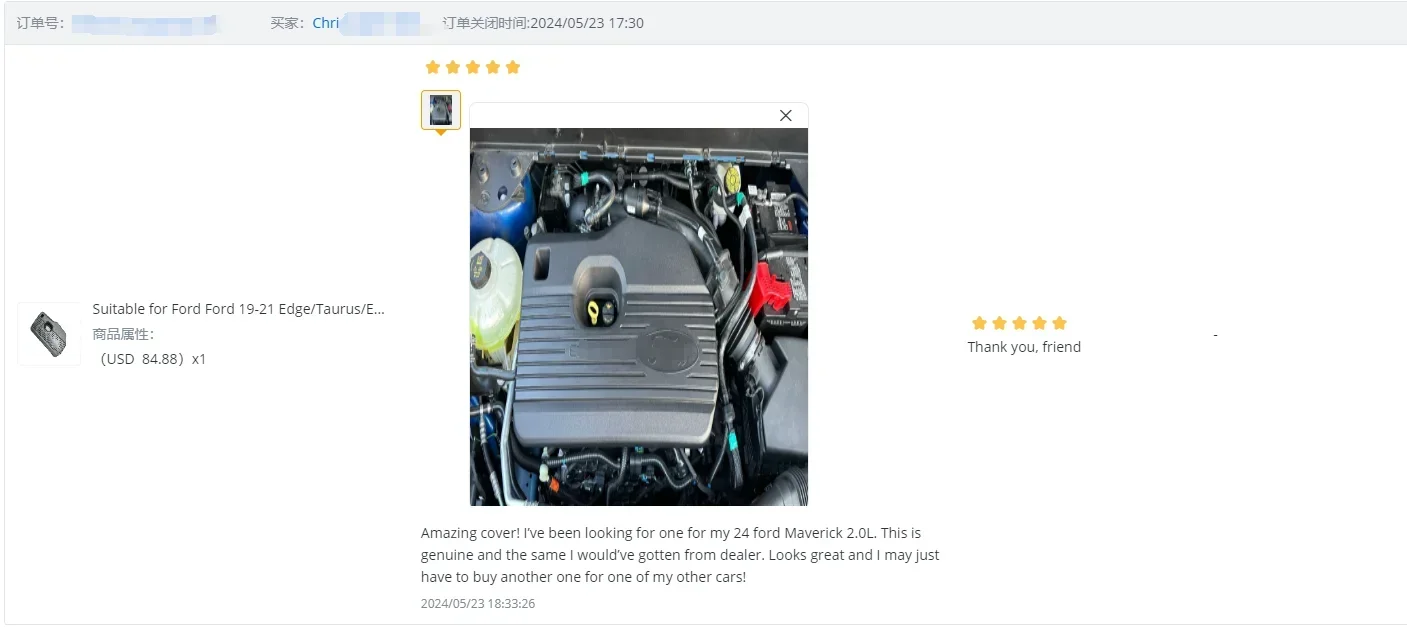Image resolution: width=1407 pixels, height=627 pixels.
Task: Click the key cover product thumbnail
Action: click(x=49, y=334)
